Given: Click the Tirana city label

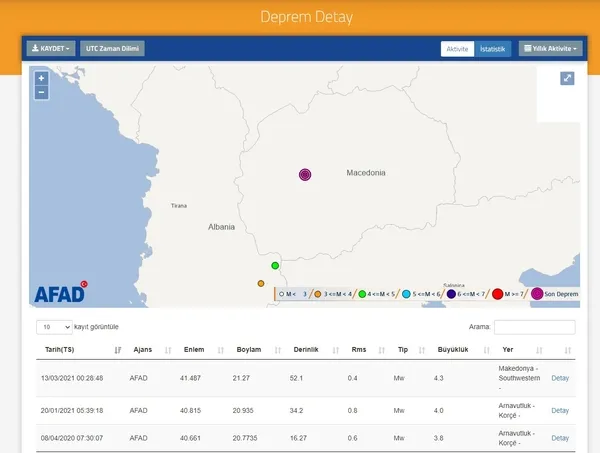Looking at the screenshot, I should [179, 206].
